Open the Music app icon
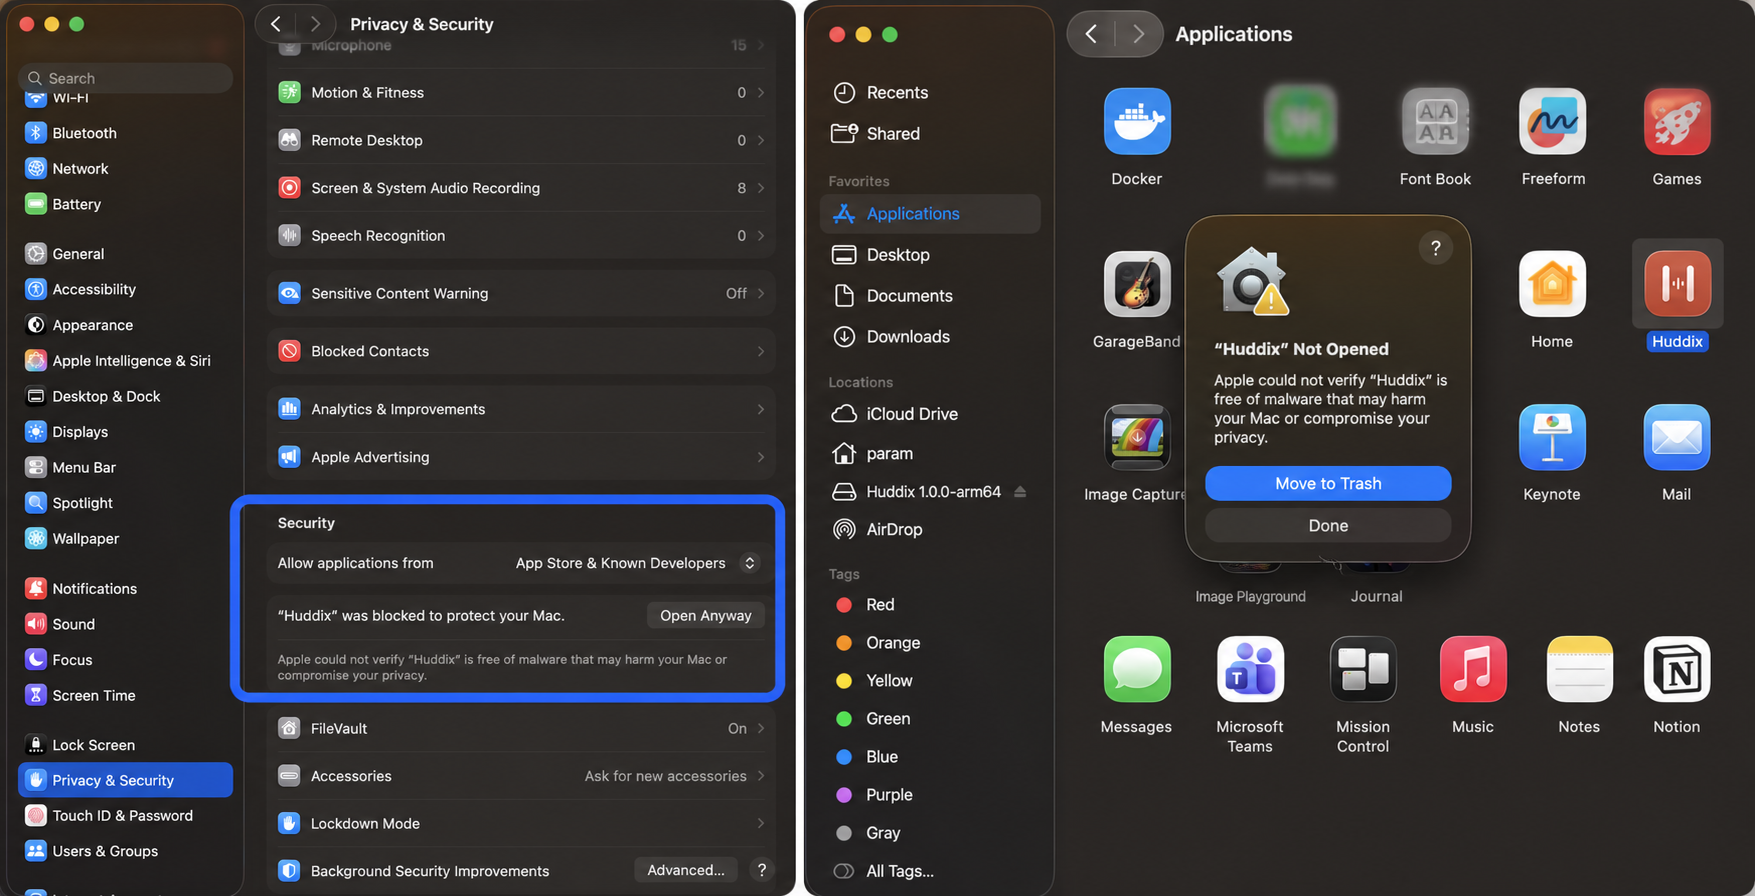Viewport: 1755px width, 896px height. pos(1473,669)
